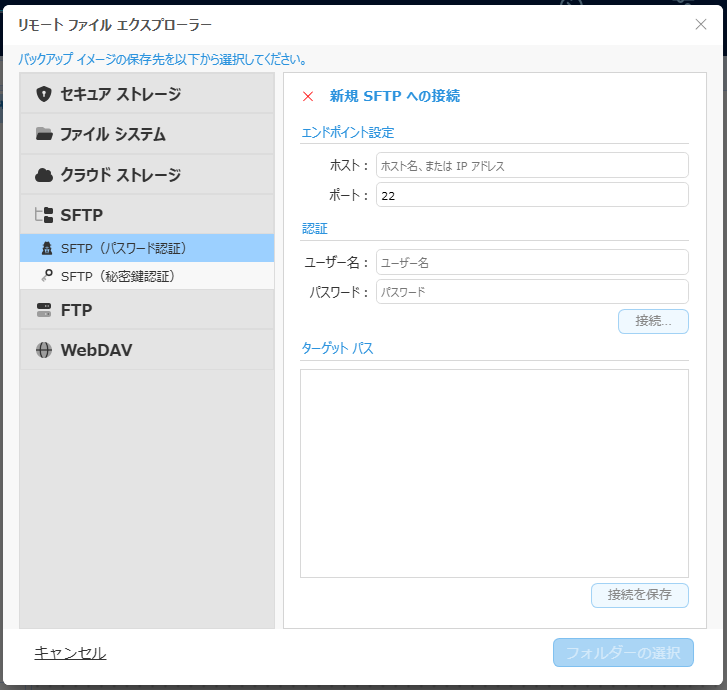The width and height of the screenshot is (727, 690).
Task: Click the folder icon beside ファイル システム
Action: tap(44, 134)
